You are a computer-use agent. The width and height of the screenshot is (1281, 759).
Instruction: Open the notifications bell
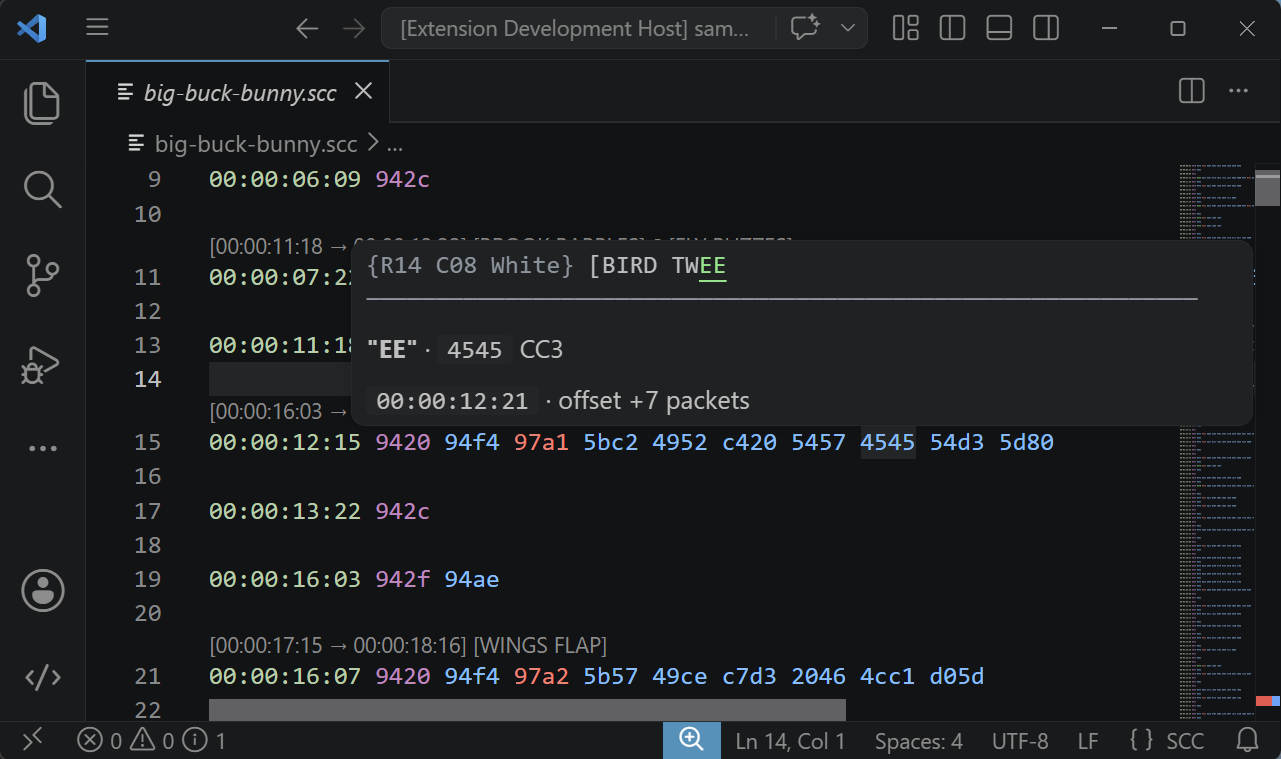[1248, 740]
